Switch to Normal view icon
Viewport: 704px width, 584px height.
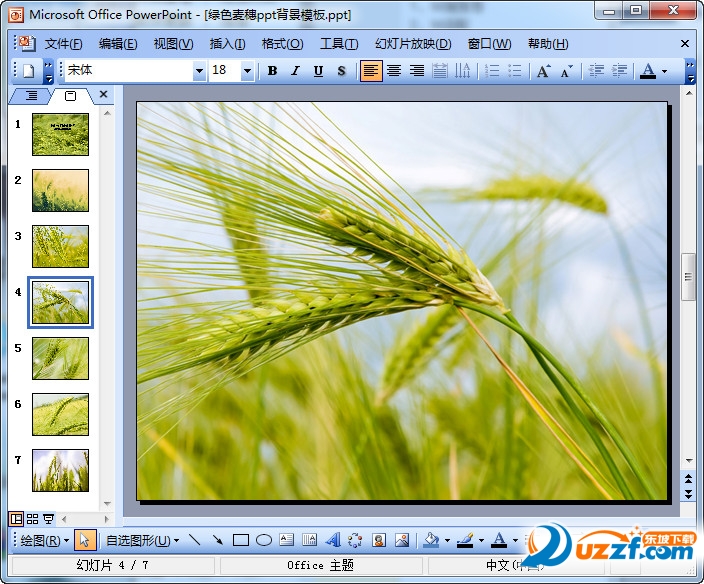[x=16, y=519]
